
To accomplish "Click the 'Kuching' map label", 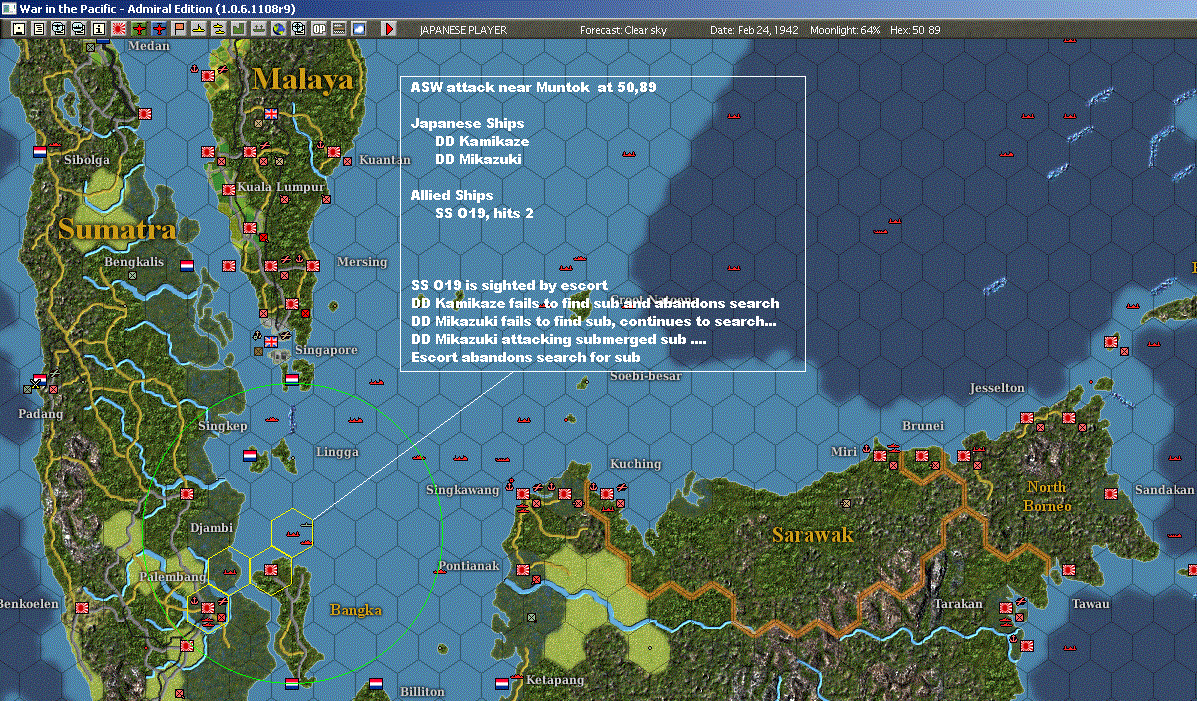I will (635, 464).
